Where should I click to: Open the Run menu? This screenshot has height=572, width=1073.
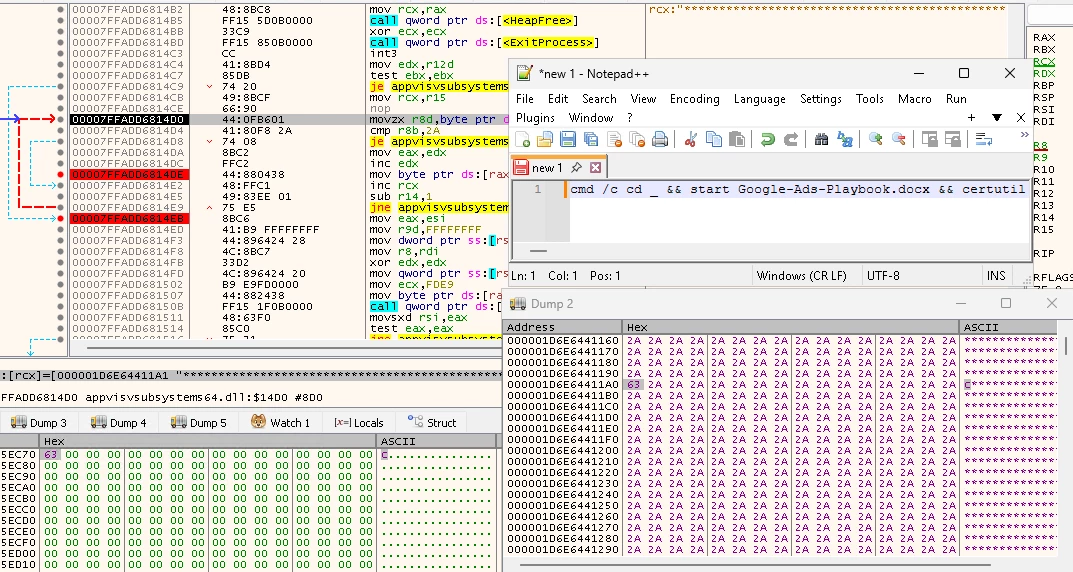point(956,99)
